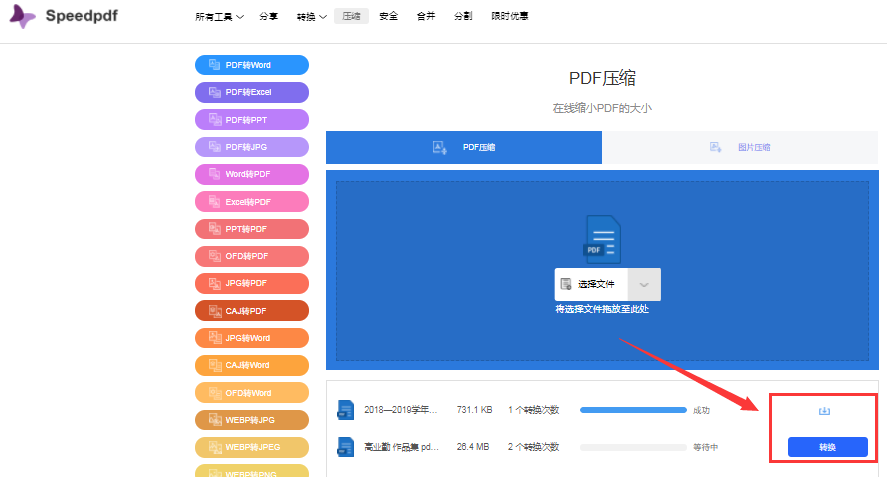Click the WEBP转JPG button icon

click(214, 420)
